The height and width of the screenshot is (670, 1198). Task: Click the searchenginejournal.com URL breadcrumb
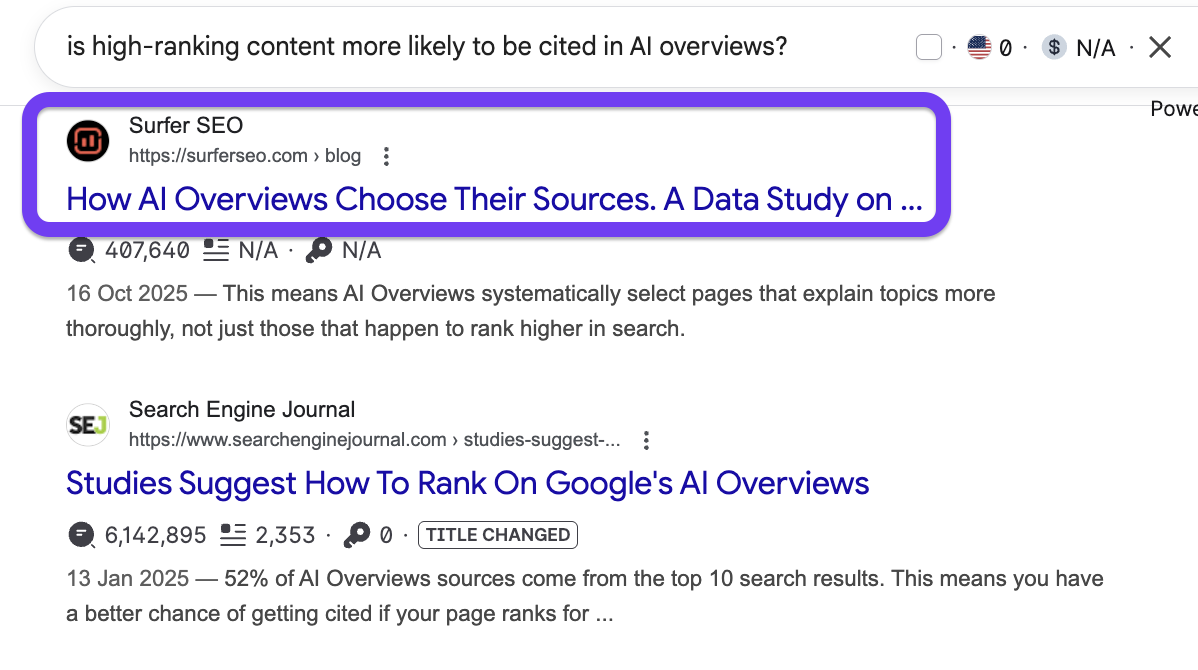pyautogui.click(x=375, y=440)
